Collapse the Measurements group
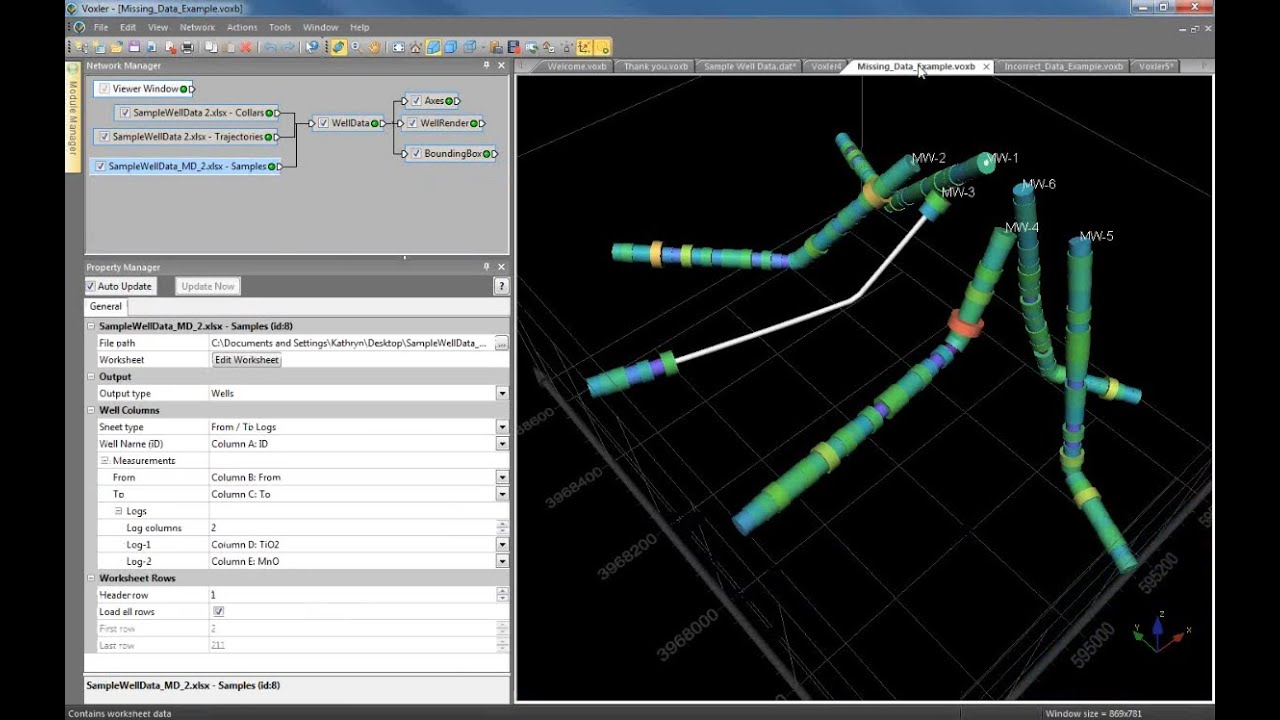 [105, 461]
